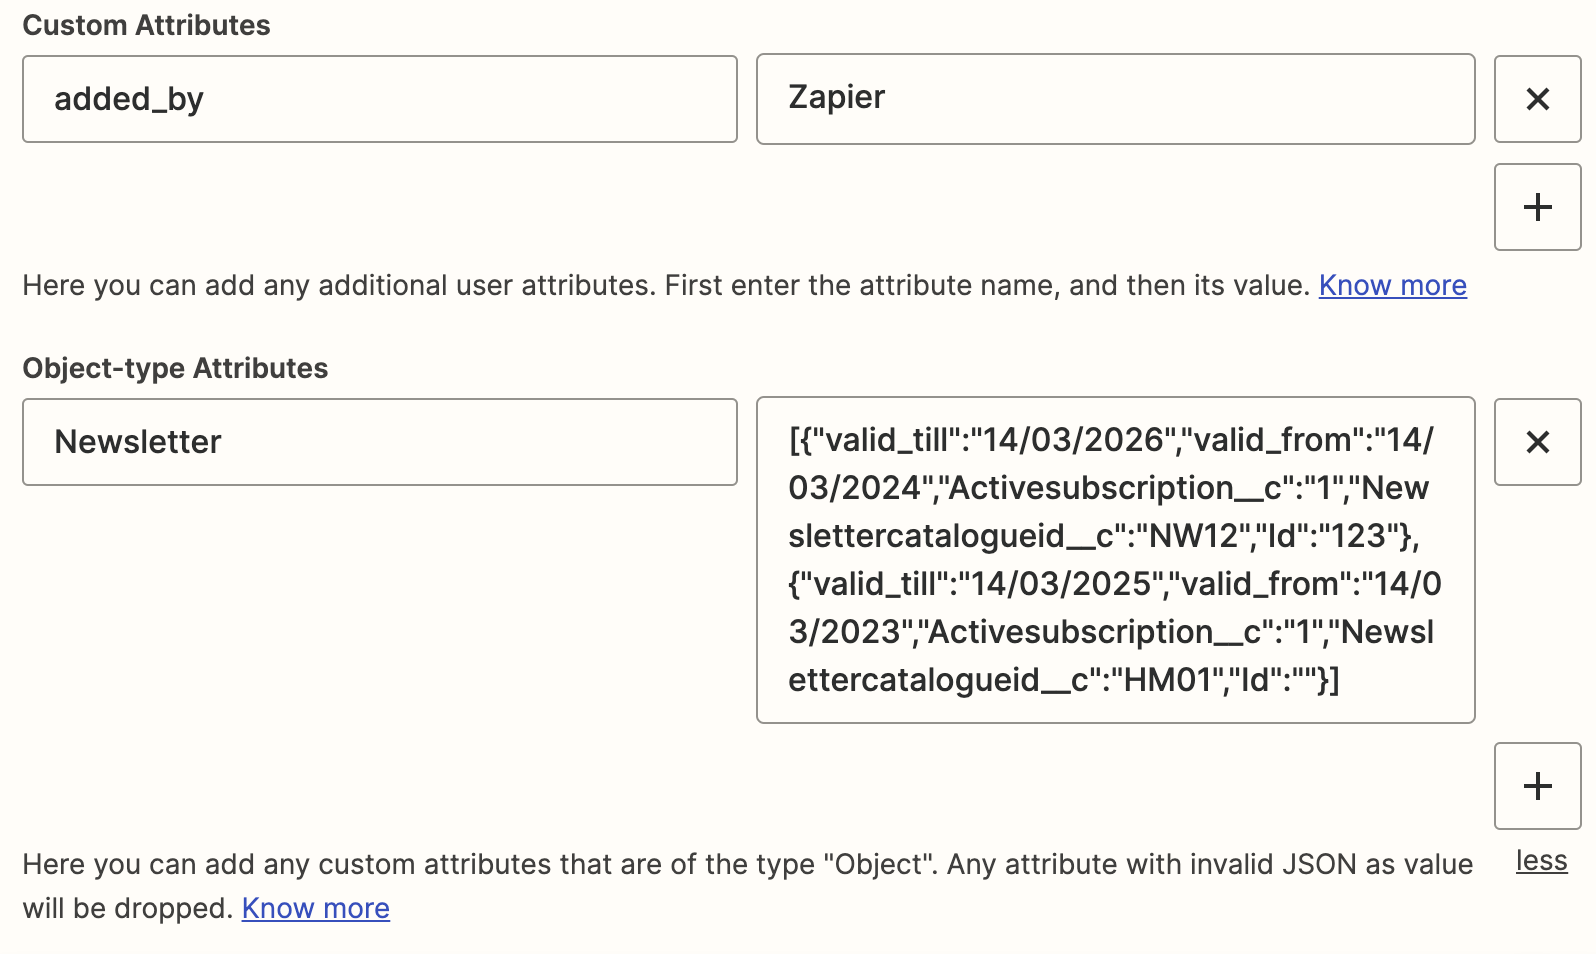Click the Custom Attributes heading
The width and height of the screenshot is (1596, 954).
(146, 25)
